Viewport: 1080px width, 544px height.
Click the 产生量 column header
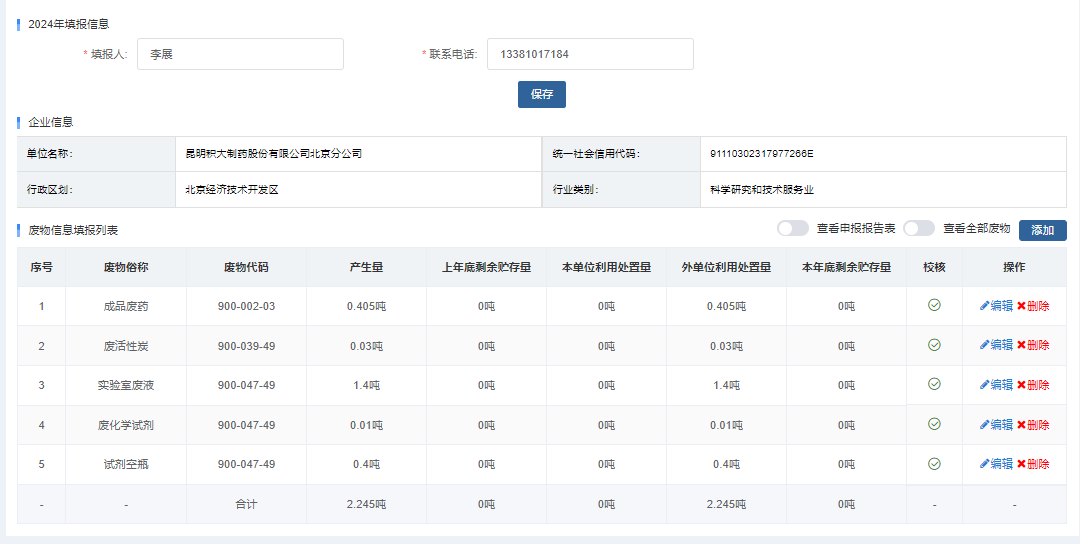point(366,267)
